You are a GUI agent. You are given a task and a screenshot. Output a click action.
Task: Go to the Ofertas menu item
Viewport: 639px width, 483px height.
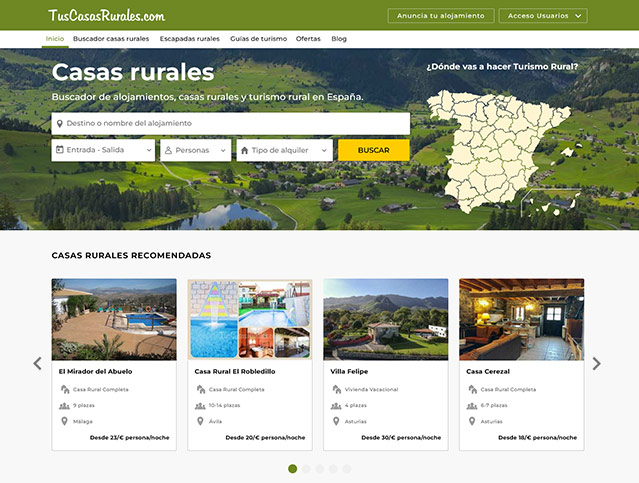(x=308, y=39)
